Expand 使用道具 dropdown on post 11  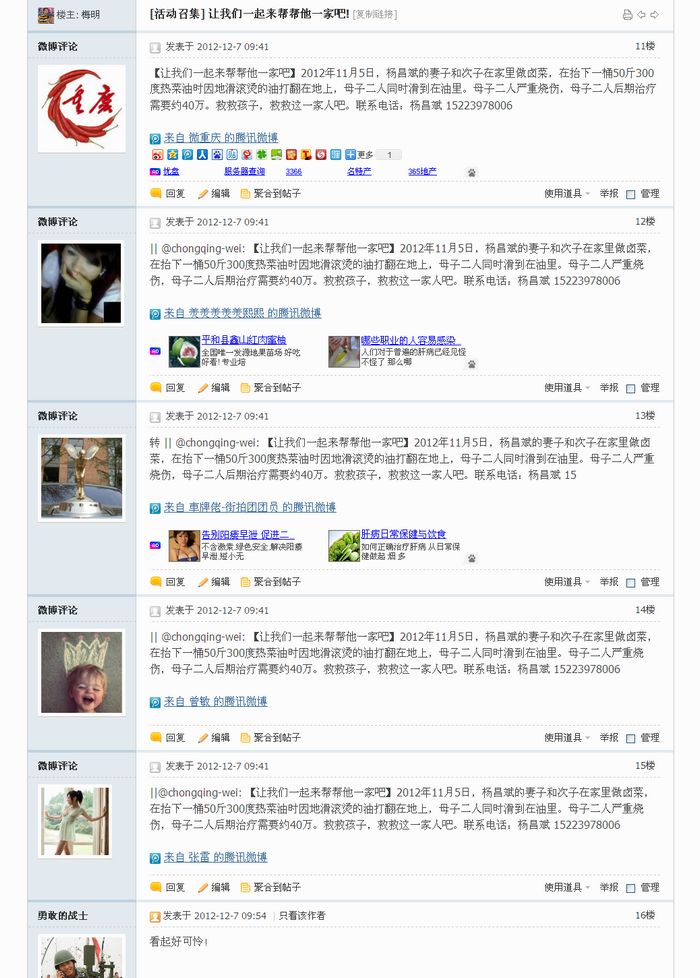pyautogui.click(x=566, y=193)
